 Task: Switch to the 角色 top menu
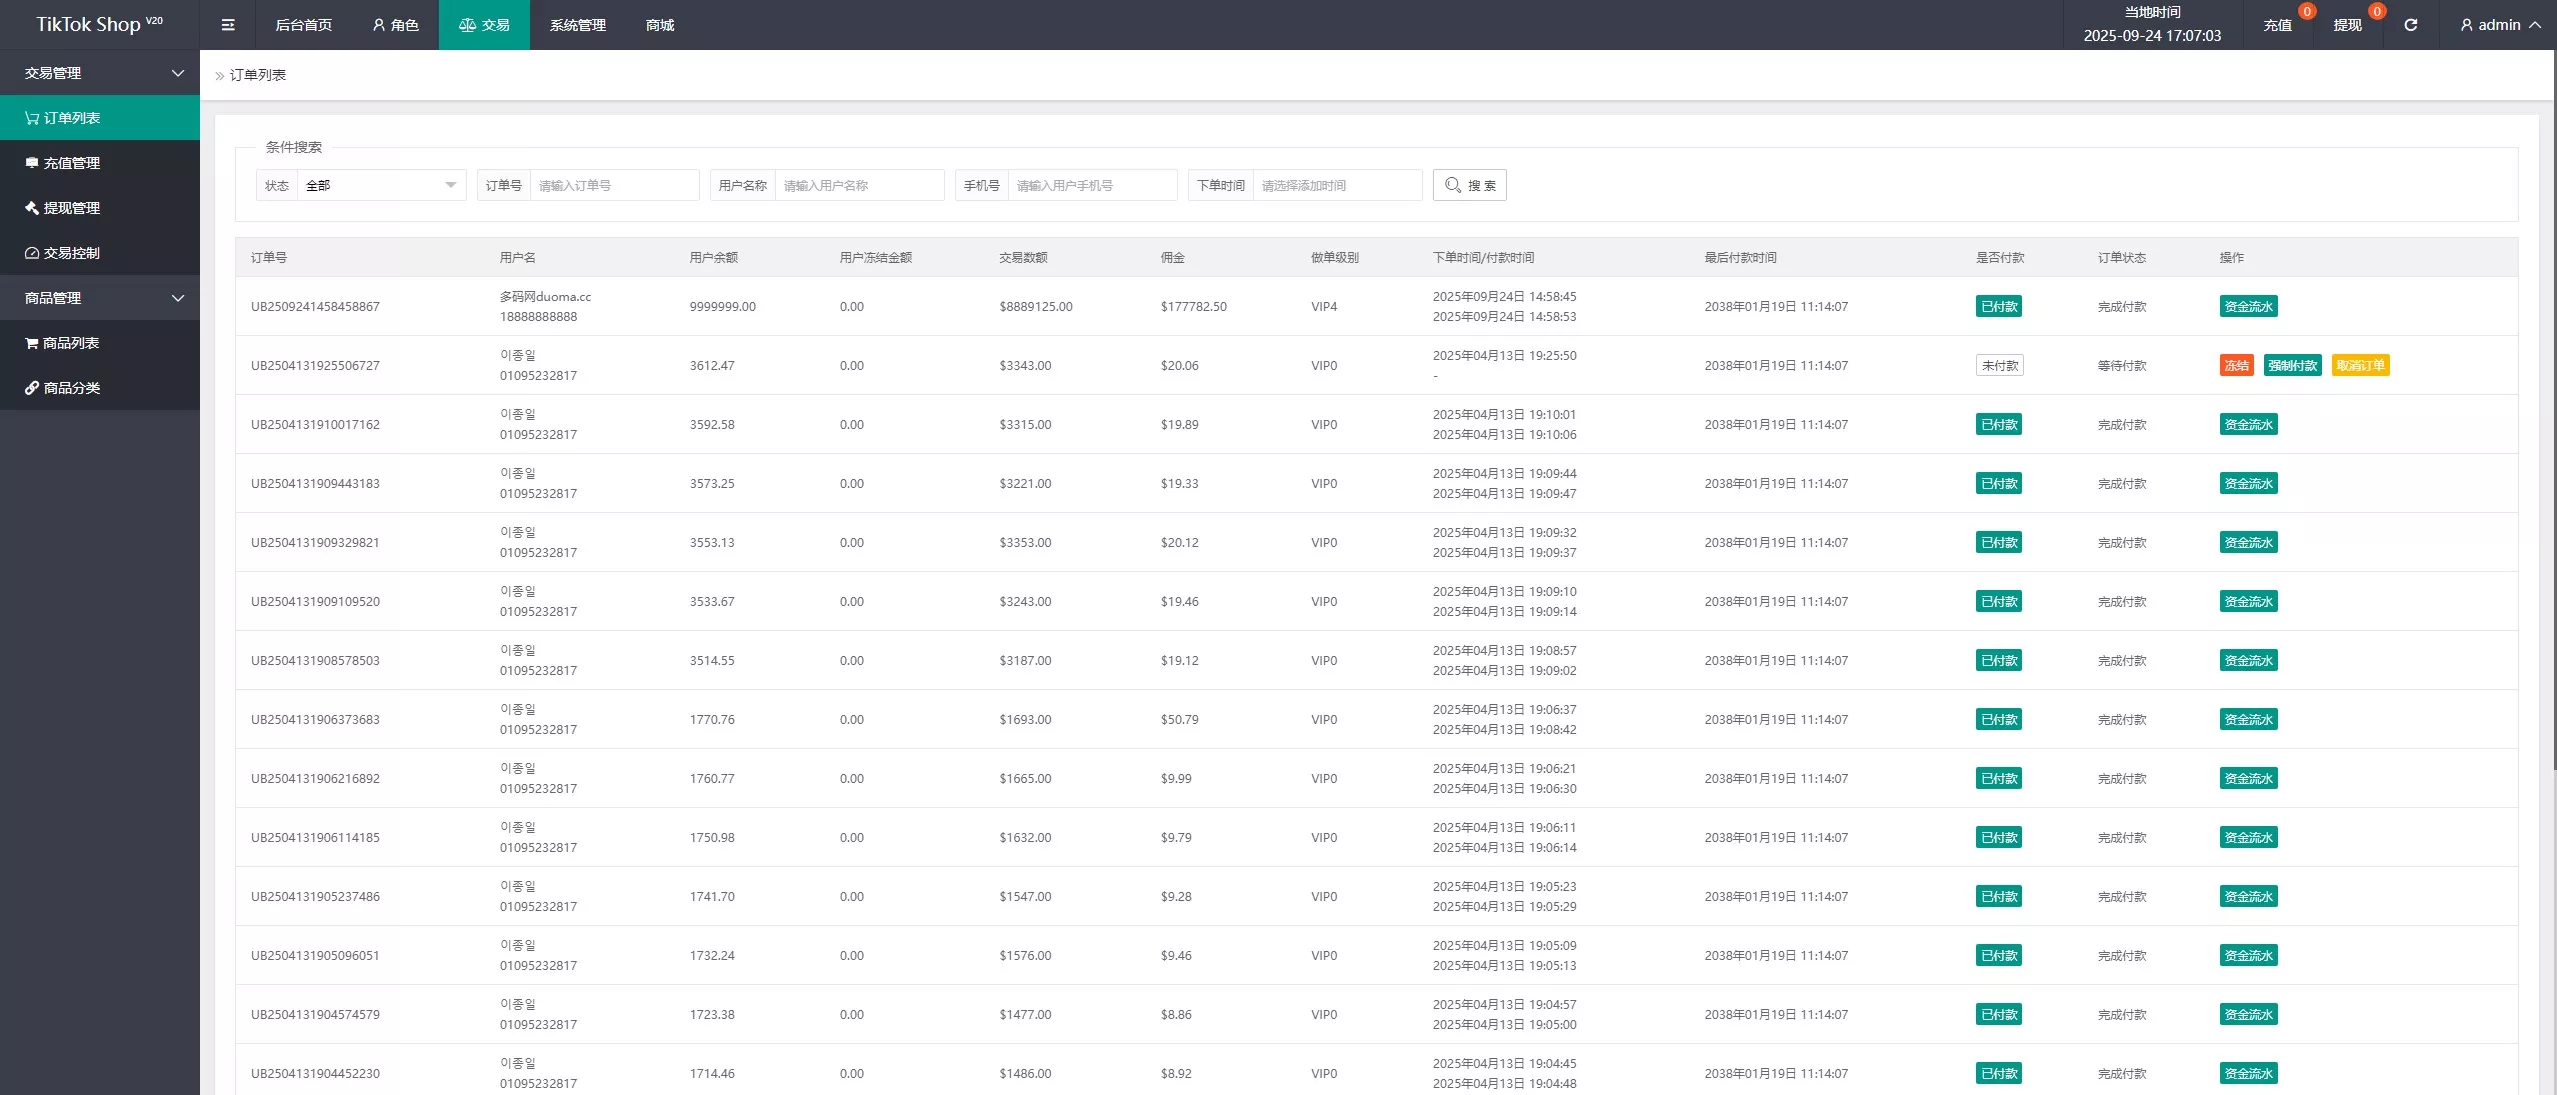tap(395, 25)
